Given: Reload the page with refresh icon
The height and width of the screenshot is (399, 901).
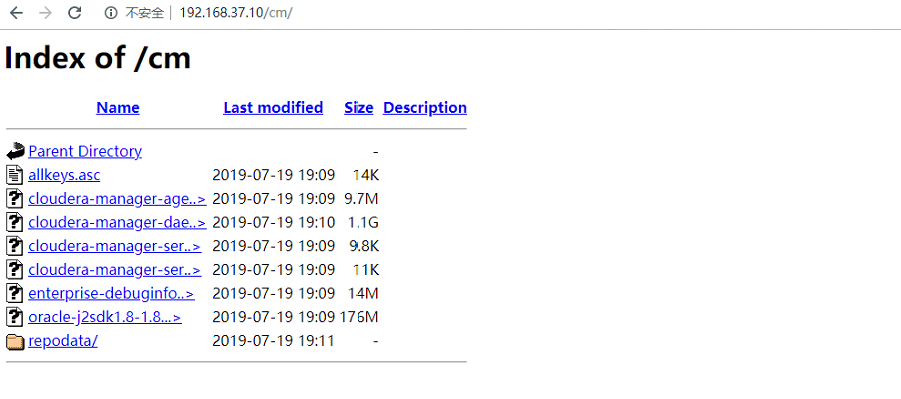Looking at the screenshot, I should (75, 13).
